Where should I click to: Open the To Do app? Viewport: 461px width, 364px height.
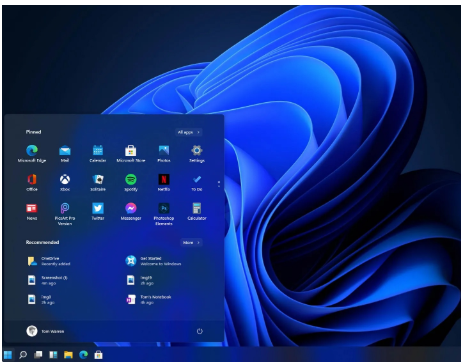click(x=197, y=182)
